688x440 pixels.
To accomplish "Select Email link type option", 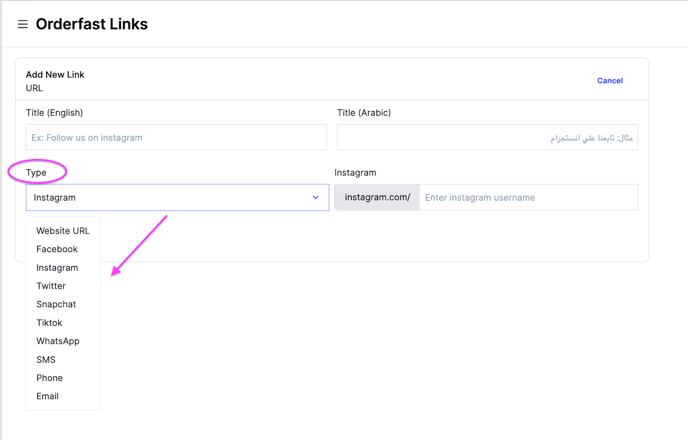I will coord(47,397).
